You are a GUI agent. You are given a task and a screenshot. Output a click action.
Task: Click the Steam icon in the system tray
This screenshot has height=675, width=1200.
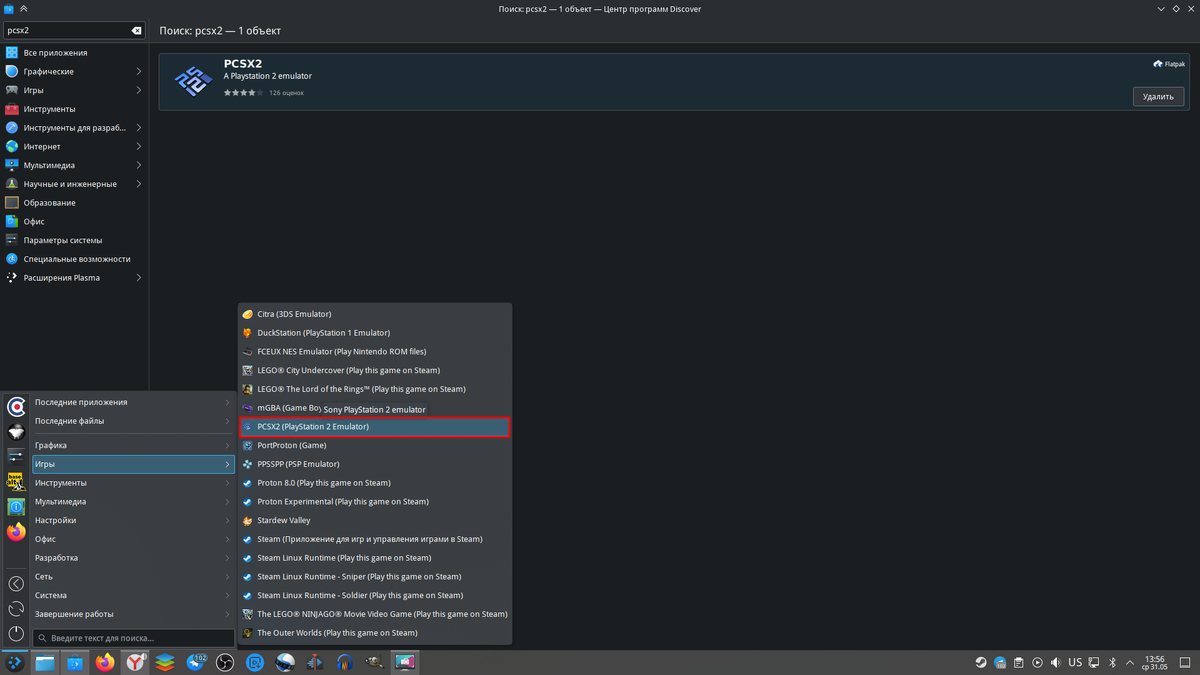click(x=981, y=662)
